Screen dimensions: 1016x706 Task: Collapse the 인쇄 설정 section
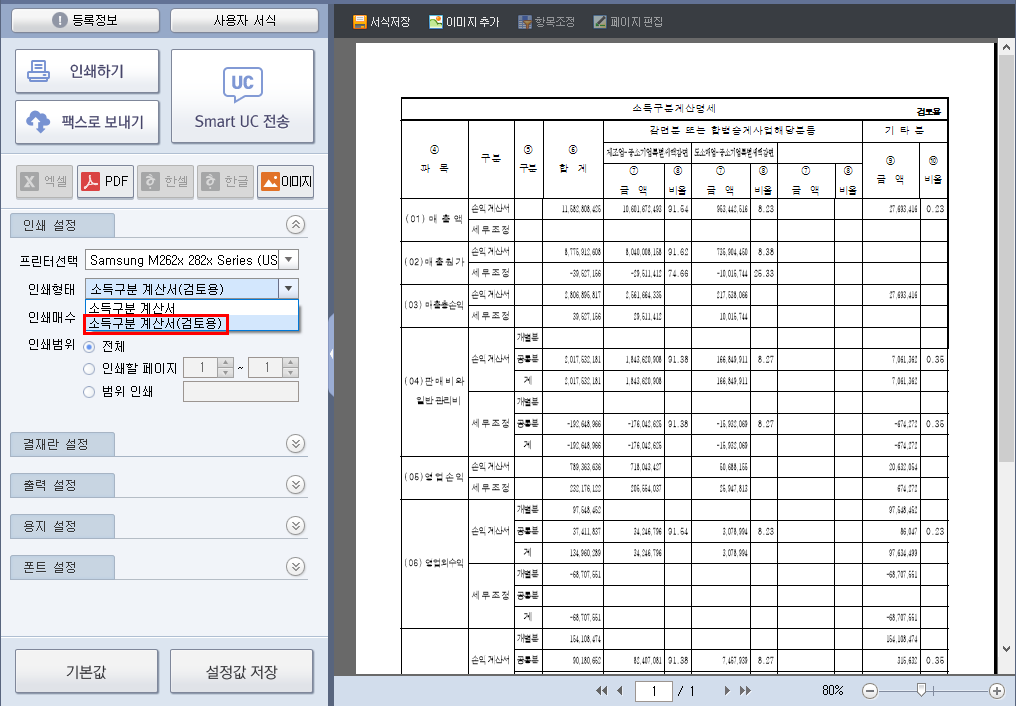coord(295,225)
